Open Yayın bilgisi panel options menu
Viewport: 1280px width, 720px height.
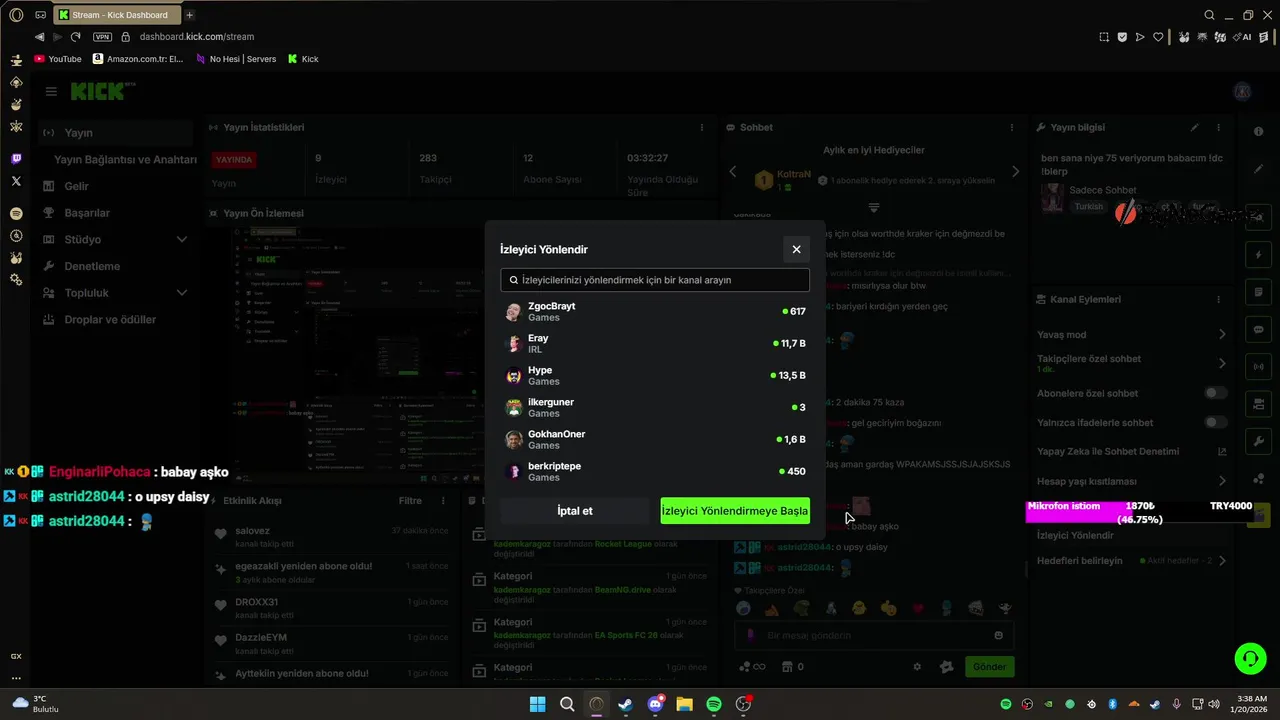tap(1219, 128)
